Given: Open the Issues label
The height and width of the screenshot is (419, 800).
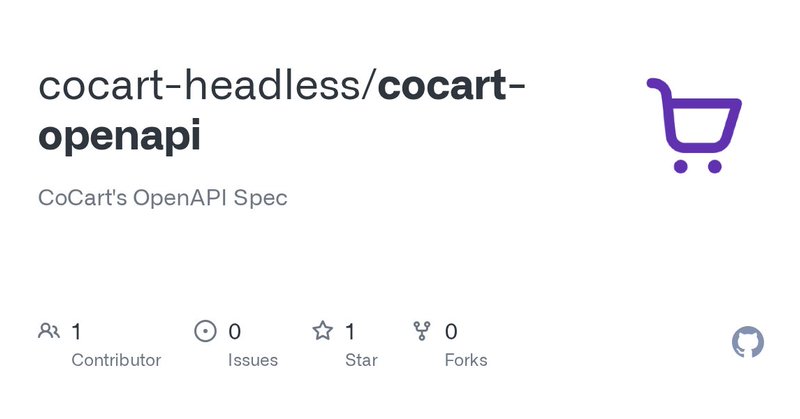Looking at the screenshot, I should [253, 360].
